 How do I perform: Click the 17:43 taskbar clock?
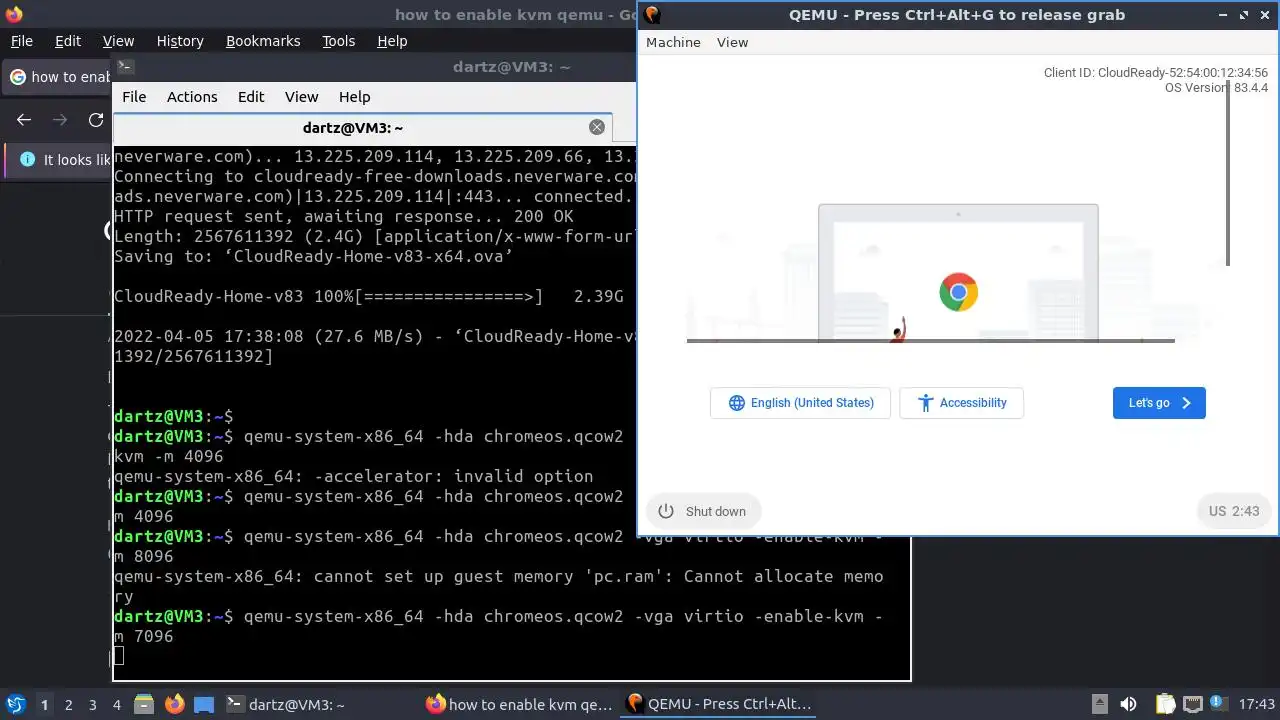[1256, 704]
